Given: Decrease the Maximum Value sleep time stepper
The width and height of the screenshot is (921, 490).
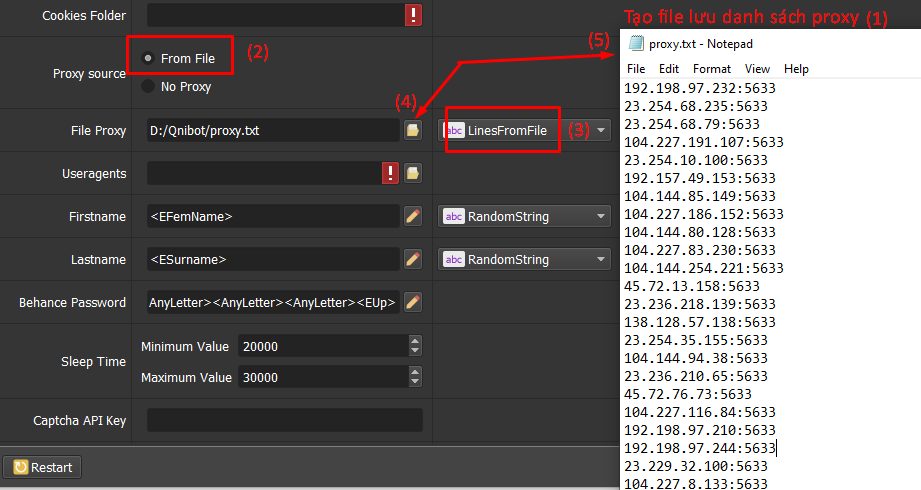Looking at the screenshot, I should tap(415, 382).
